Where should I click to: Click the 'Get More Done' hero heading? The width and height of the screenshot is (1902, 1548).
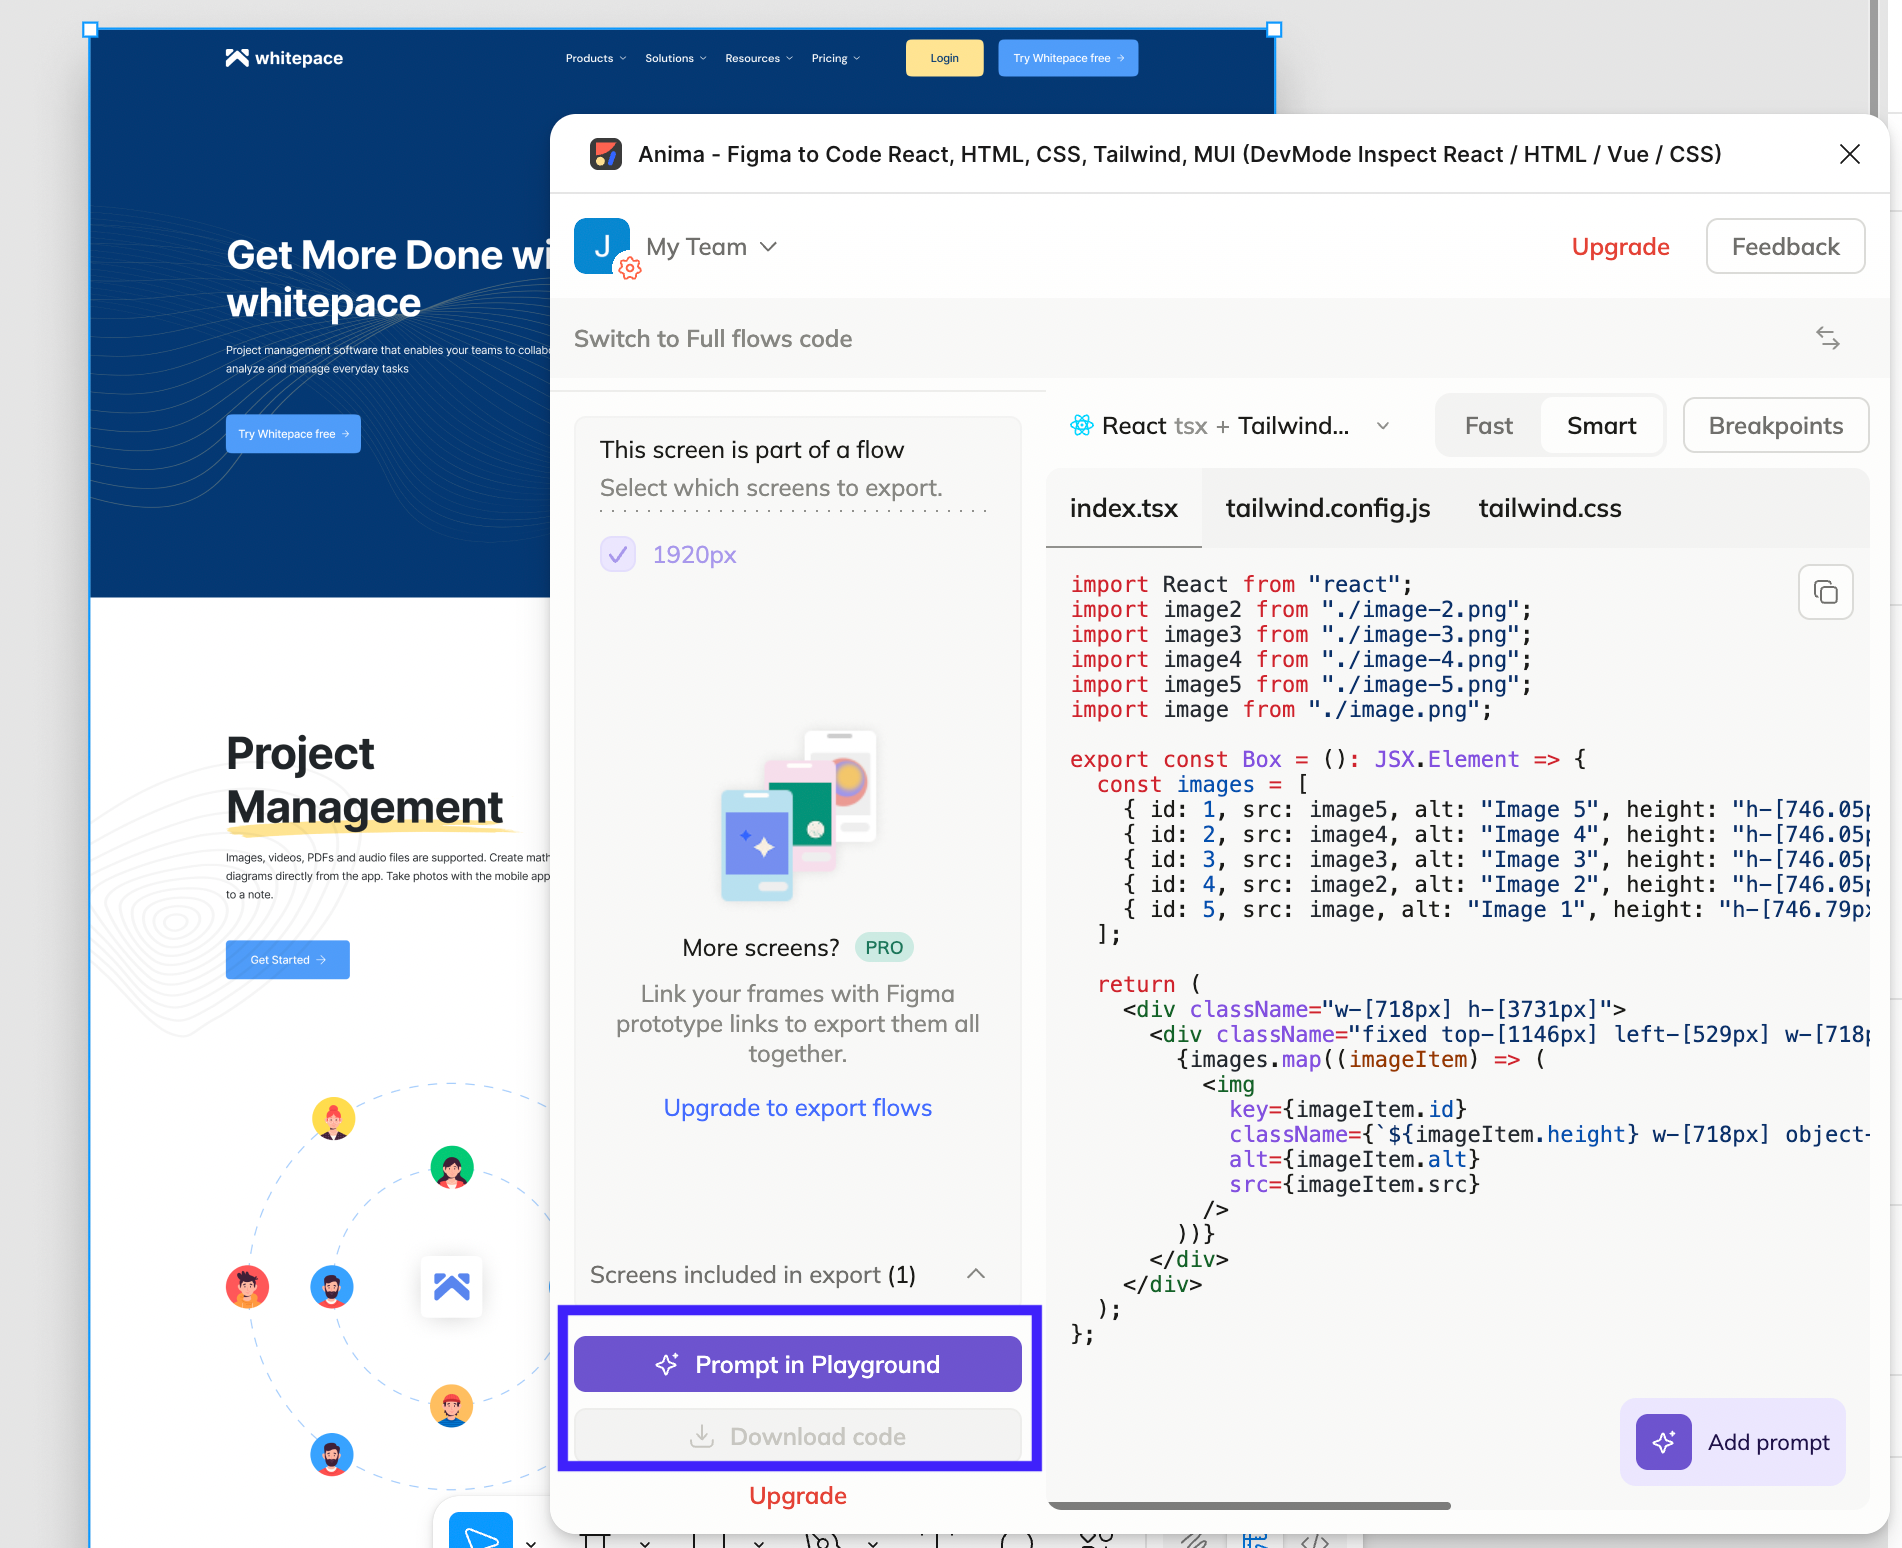pos(388,278)
